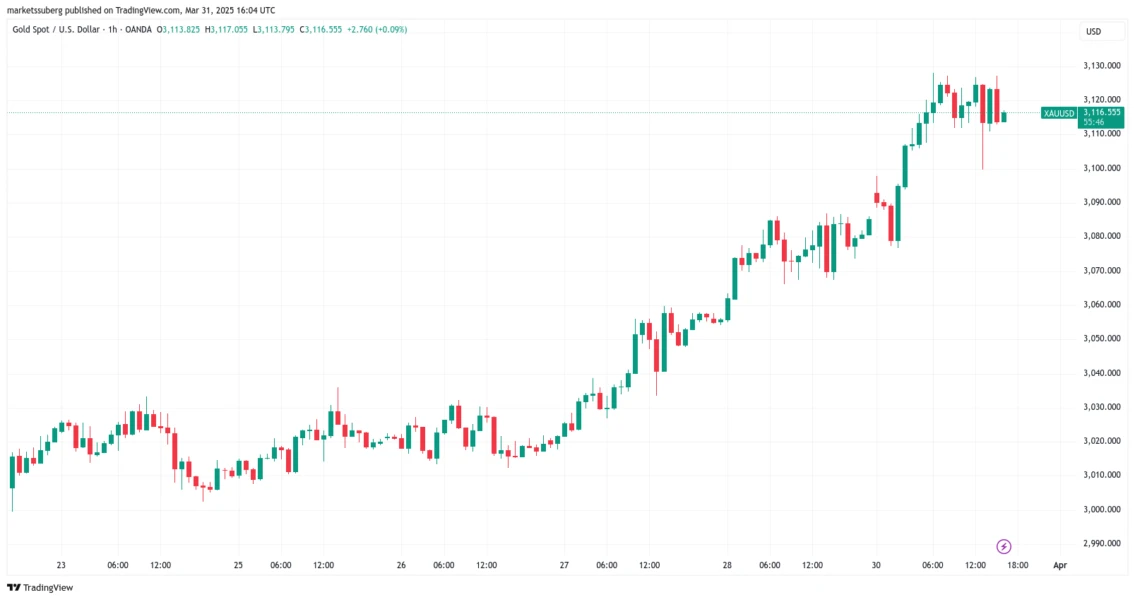
Task: Click the 2,990.000 price axis label
Action: click(x=1100, y=543)
